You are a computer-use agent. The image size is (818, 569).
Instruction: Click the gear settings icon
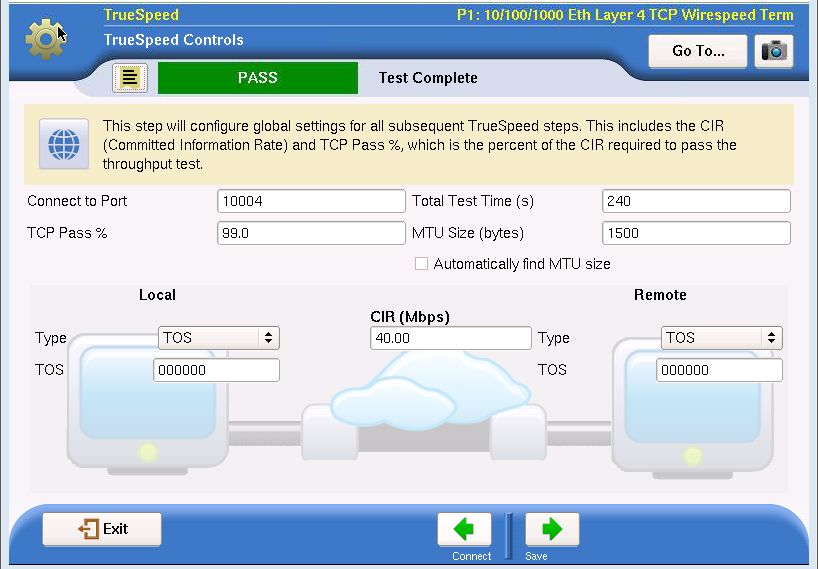tap(45, 39)
